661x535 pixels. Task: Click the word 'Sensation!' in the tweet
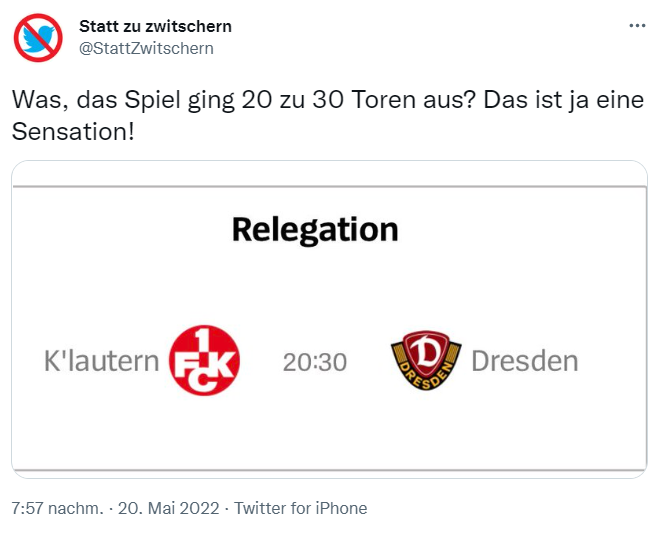(72, 131)
